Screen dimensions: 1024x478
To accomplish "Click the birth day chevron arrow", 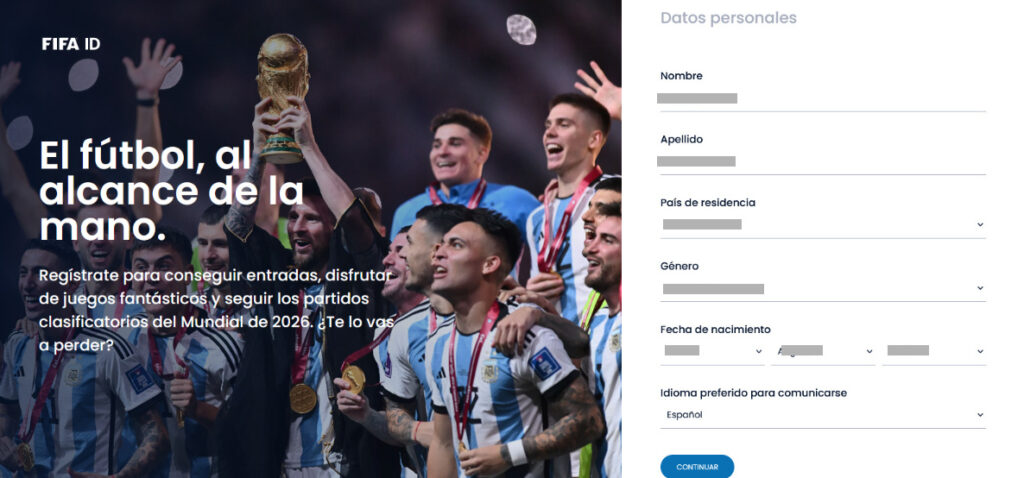I will (758, 351).
